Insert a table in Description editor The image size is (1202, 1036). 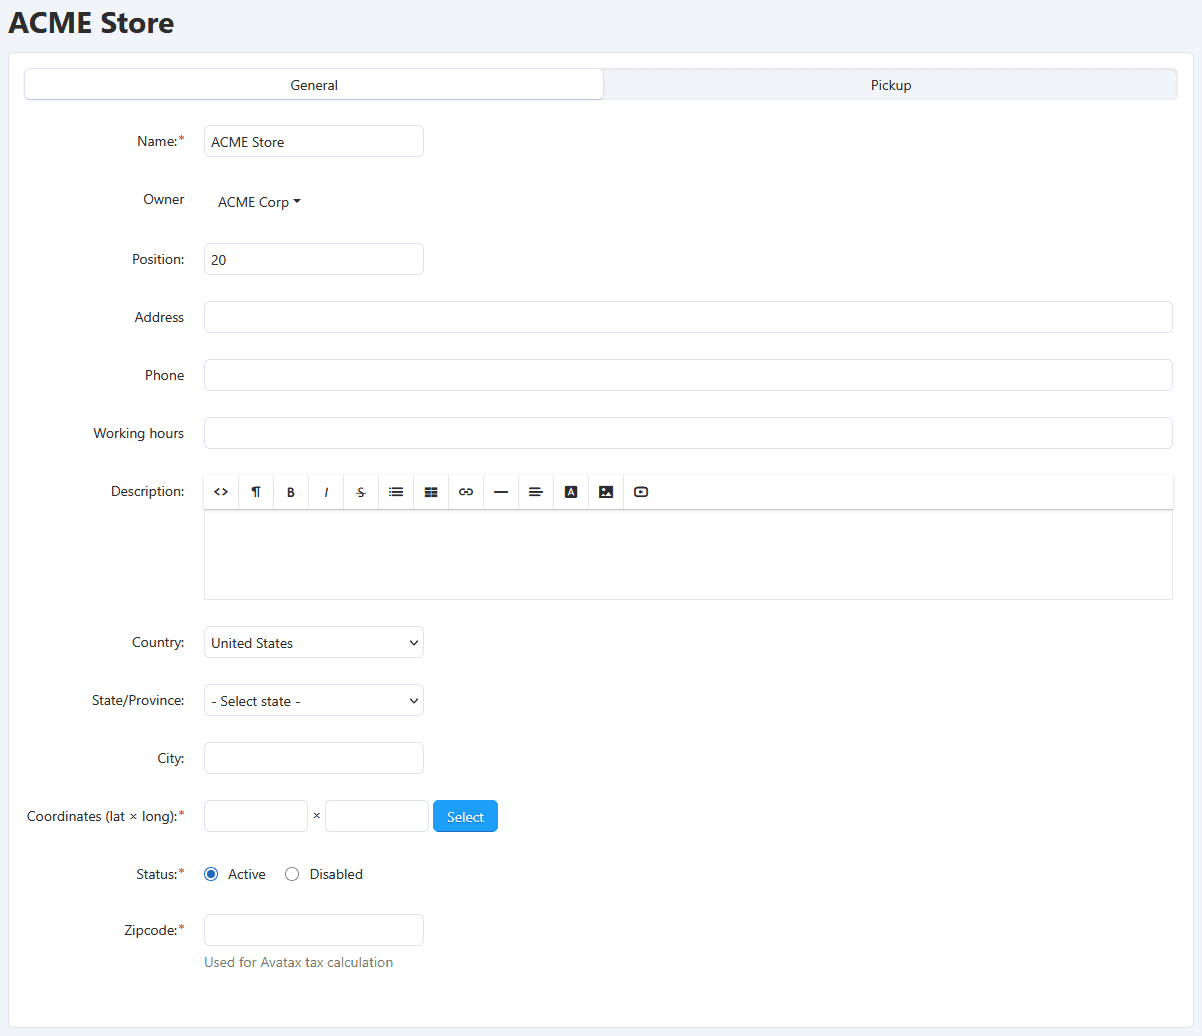pyautogui.click(x=431, y=492)
